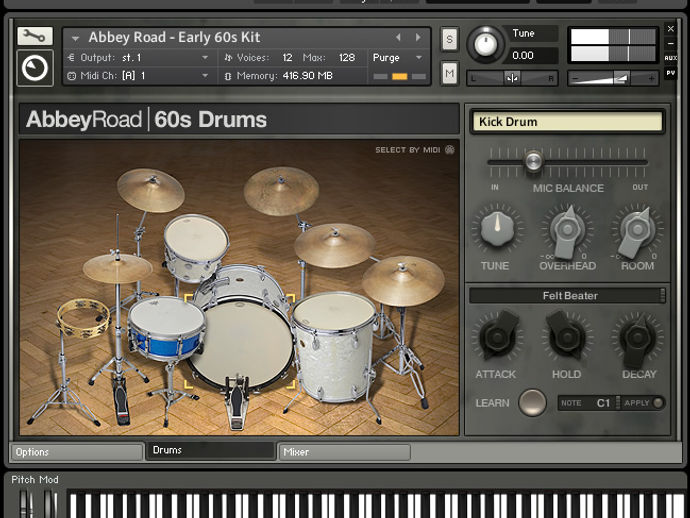This screenshot has width=690, height=518.
Task: Select the middle right cymbal above floor tom
Action: click(334, 245)
